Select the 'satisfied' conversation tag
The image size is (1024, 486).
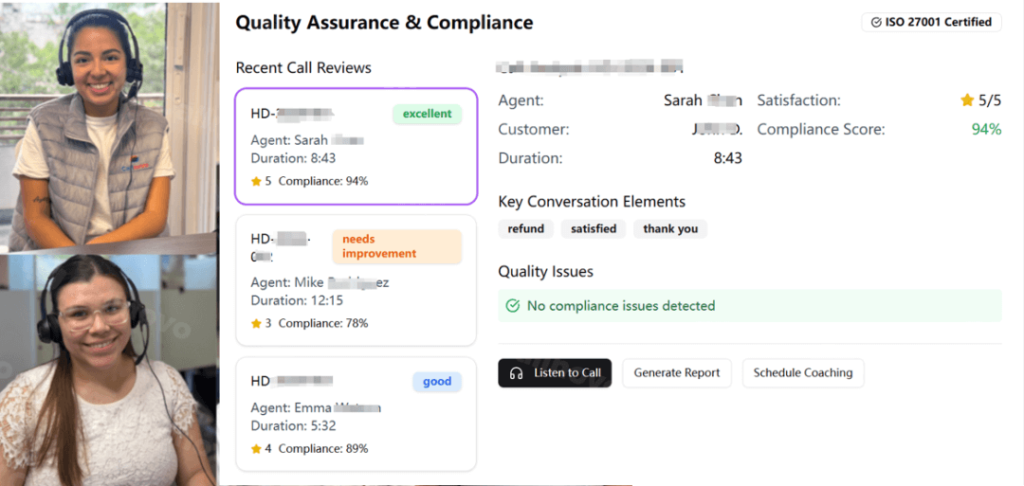click(x=593, y=229)
